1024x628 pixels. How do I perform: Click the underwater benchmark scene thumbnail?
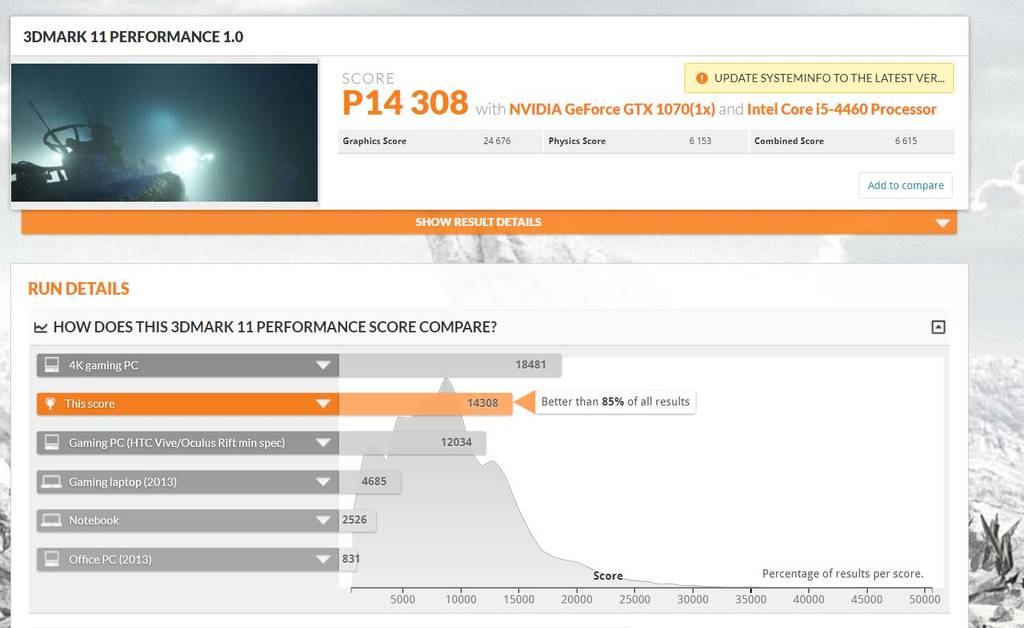[164, 133]
